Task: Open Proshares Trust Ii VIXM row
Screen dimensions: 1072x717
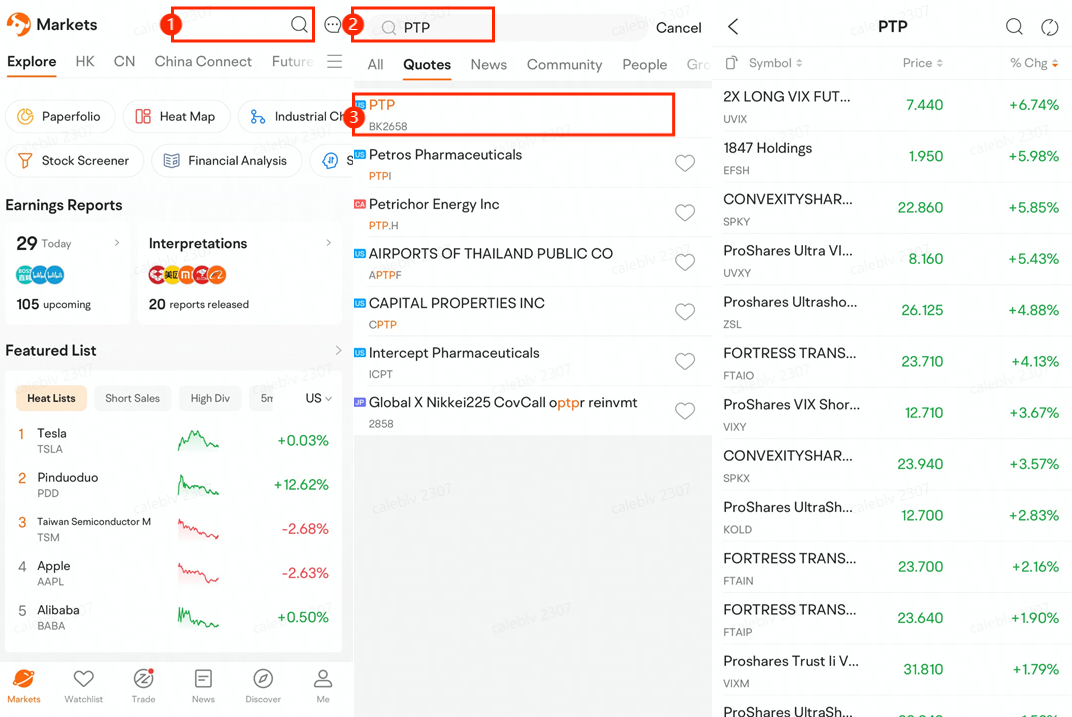Action: click(892, 670)
